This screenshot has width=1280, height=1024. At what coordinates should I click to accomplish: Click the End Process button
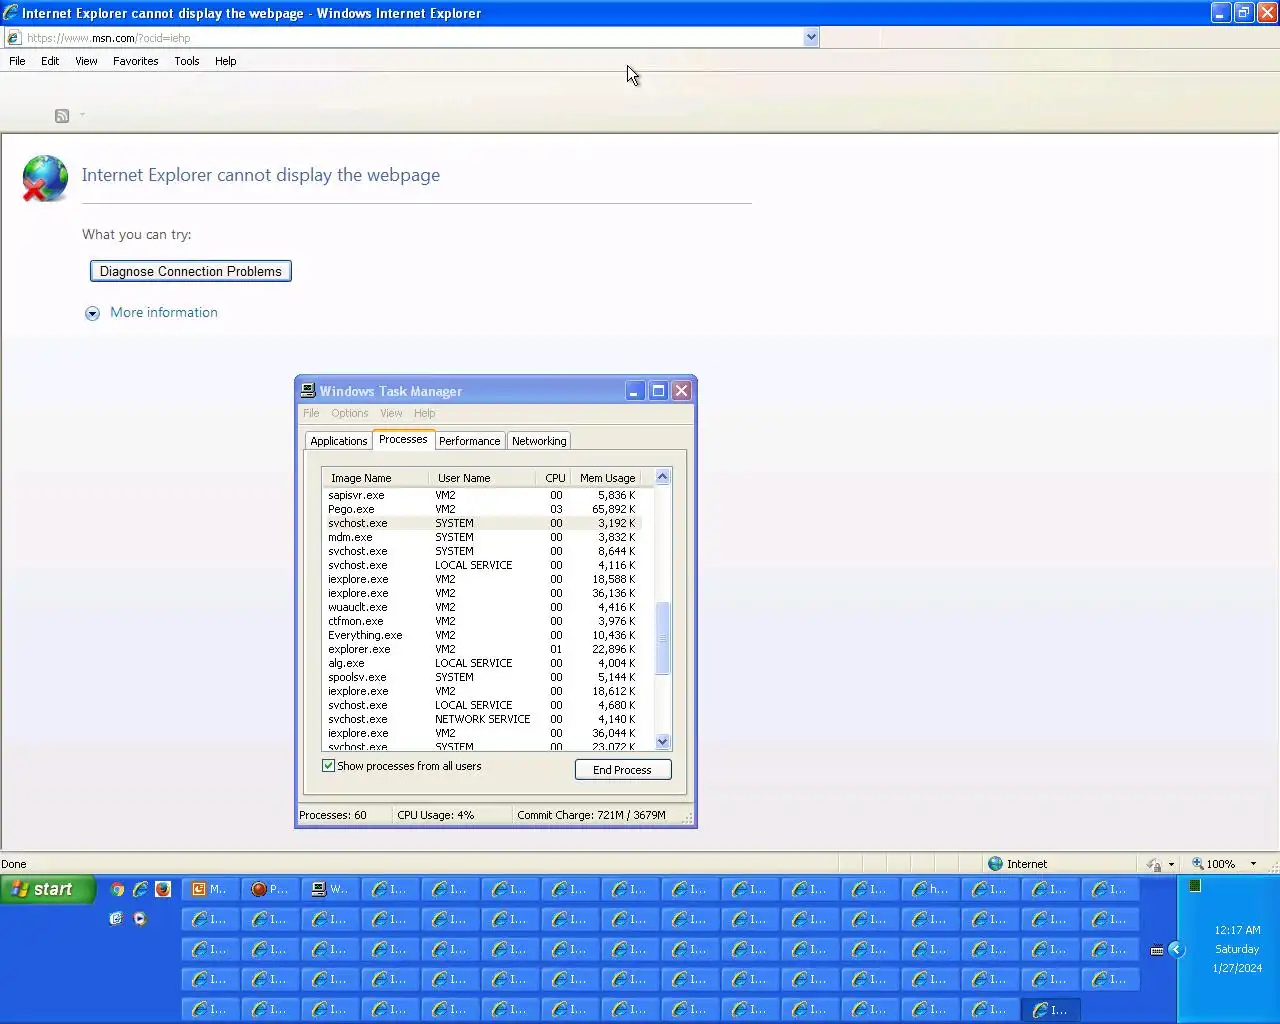[x=622, y=770]
